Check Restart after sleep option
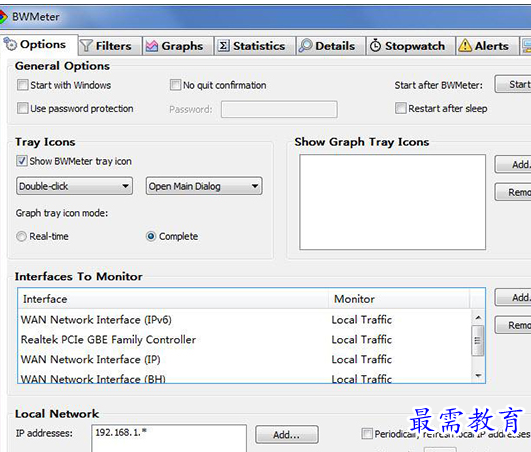The image size is (531, 452). (x=401, y=108)
